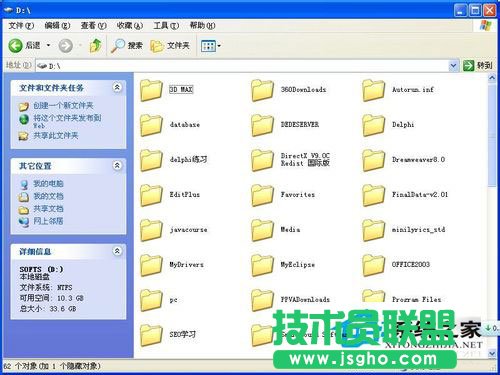Open the Edit menu
Viewport: 500px width, 375px height.
(57, 25)
